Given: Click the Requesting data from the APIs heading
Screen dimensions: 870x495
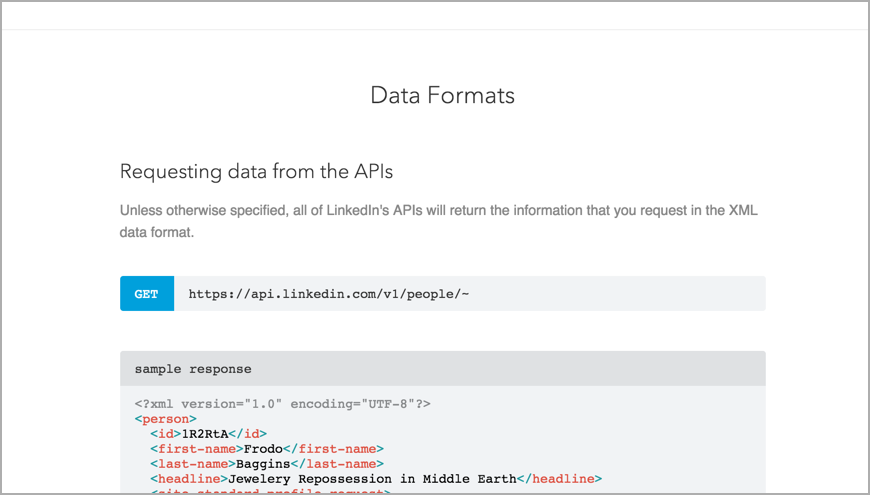Looking at the screenshot, I should coord(256,171).
